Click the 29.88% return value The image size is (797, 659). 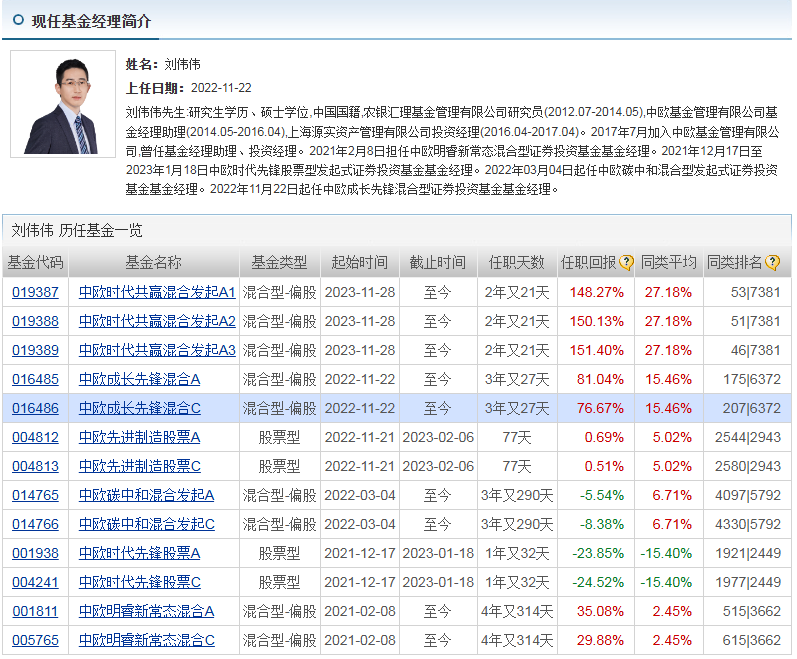click(x=600, y=640)
